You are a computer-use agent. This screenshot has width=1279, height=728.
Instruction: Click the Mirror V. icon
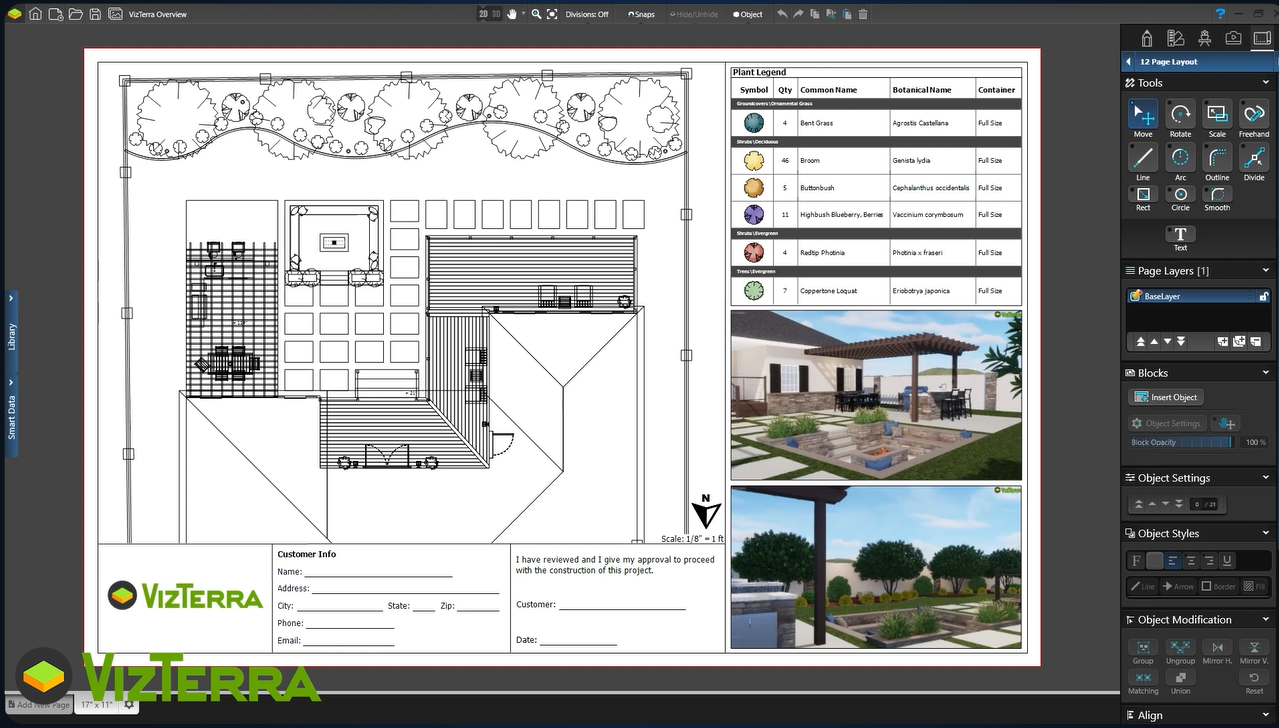tap(1254, 648)
